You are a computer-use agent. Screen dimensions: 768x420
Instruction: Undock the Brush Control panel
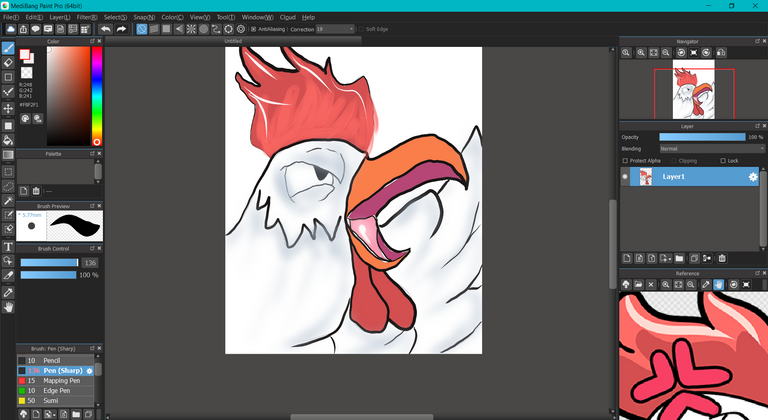pos(92,248)
